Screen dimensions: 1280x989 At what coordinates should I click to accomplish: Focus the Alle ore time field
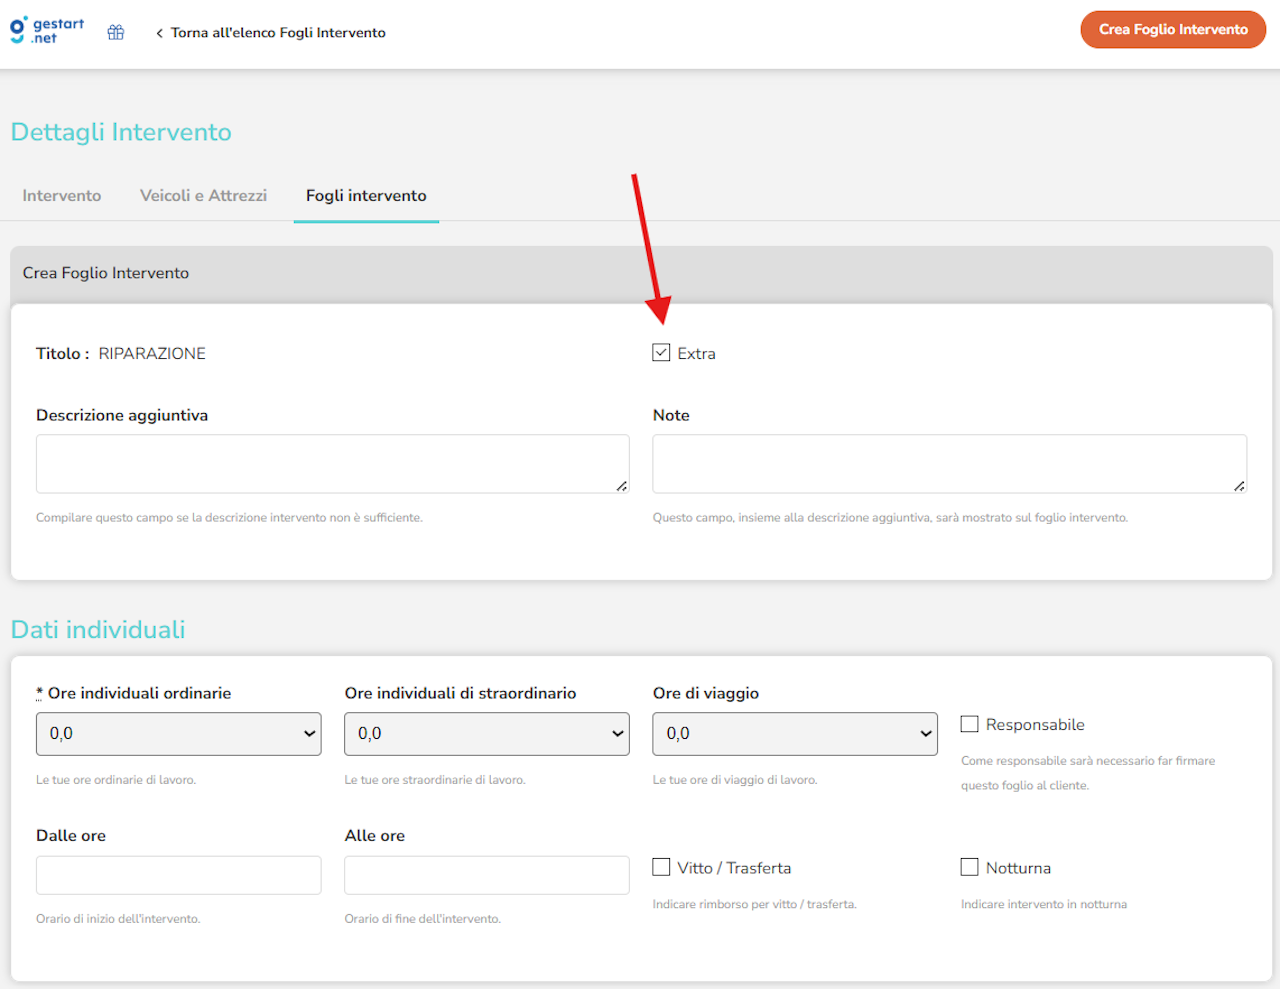[487, 875]
